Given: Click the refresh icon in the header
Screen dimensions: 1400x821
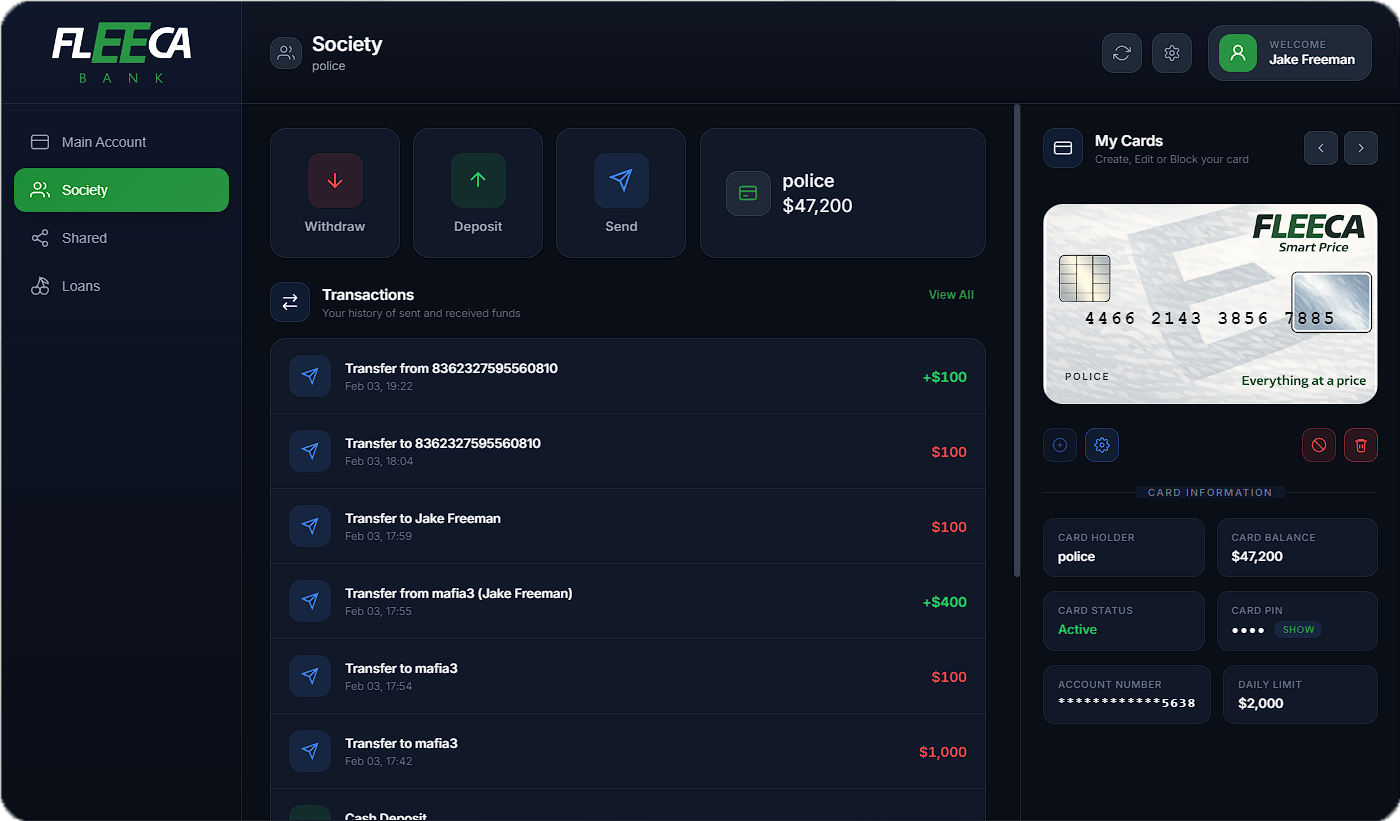Looking at the screenshot, I should click(x=1121, y=53).
